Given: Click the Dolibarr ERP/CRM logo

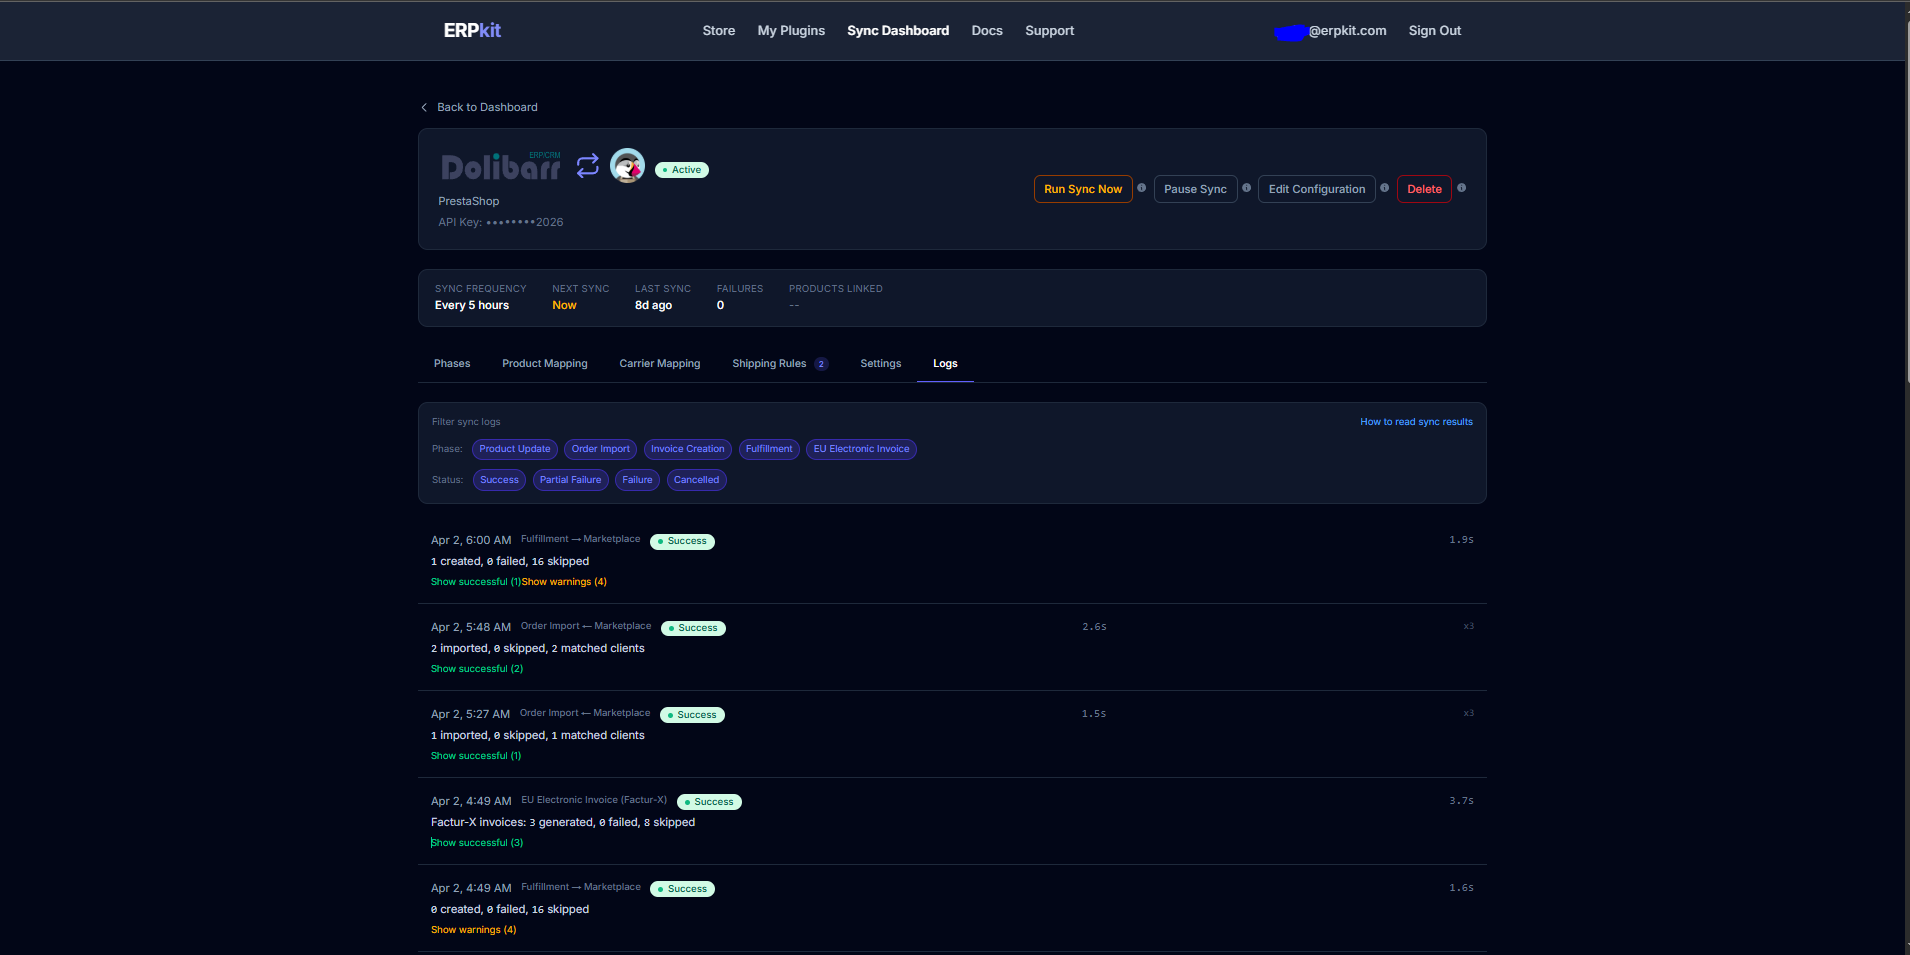Looking at the screenshot, I should coord(501,167).
